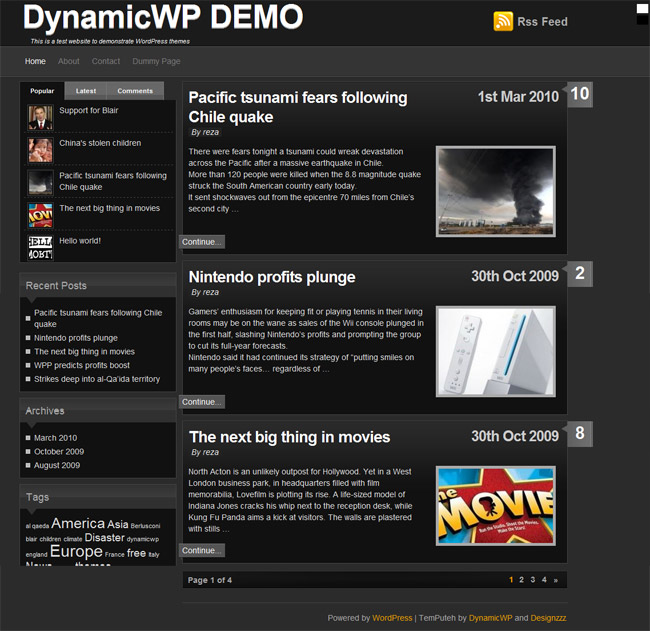Click current page 1 in pagination

coord(511,580)
